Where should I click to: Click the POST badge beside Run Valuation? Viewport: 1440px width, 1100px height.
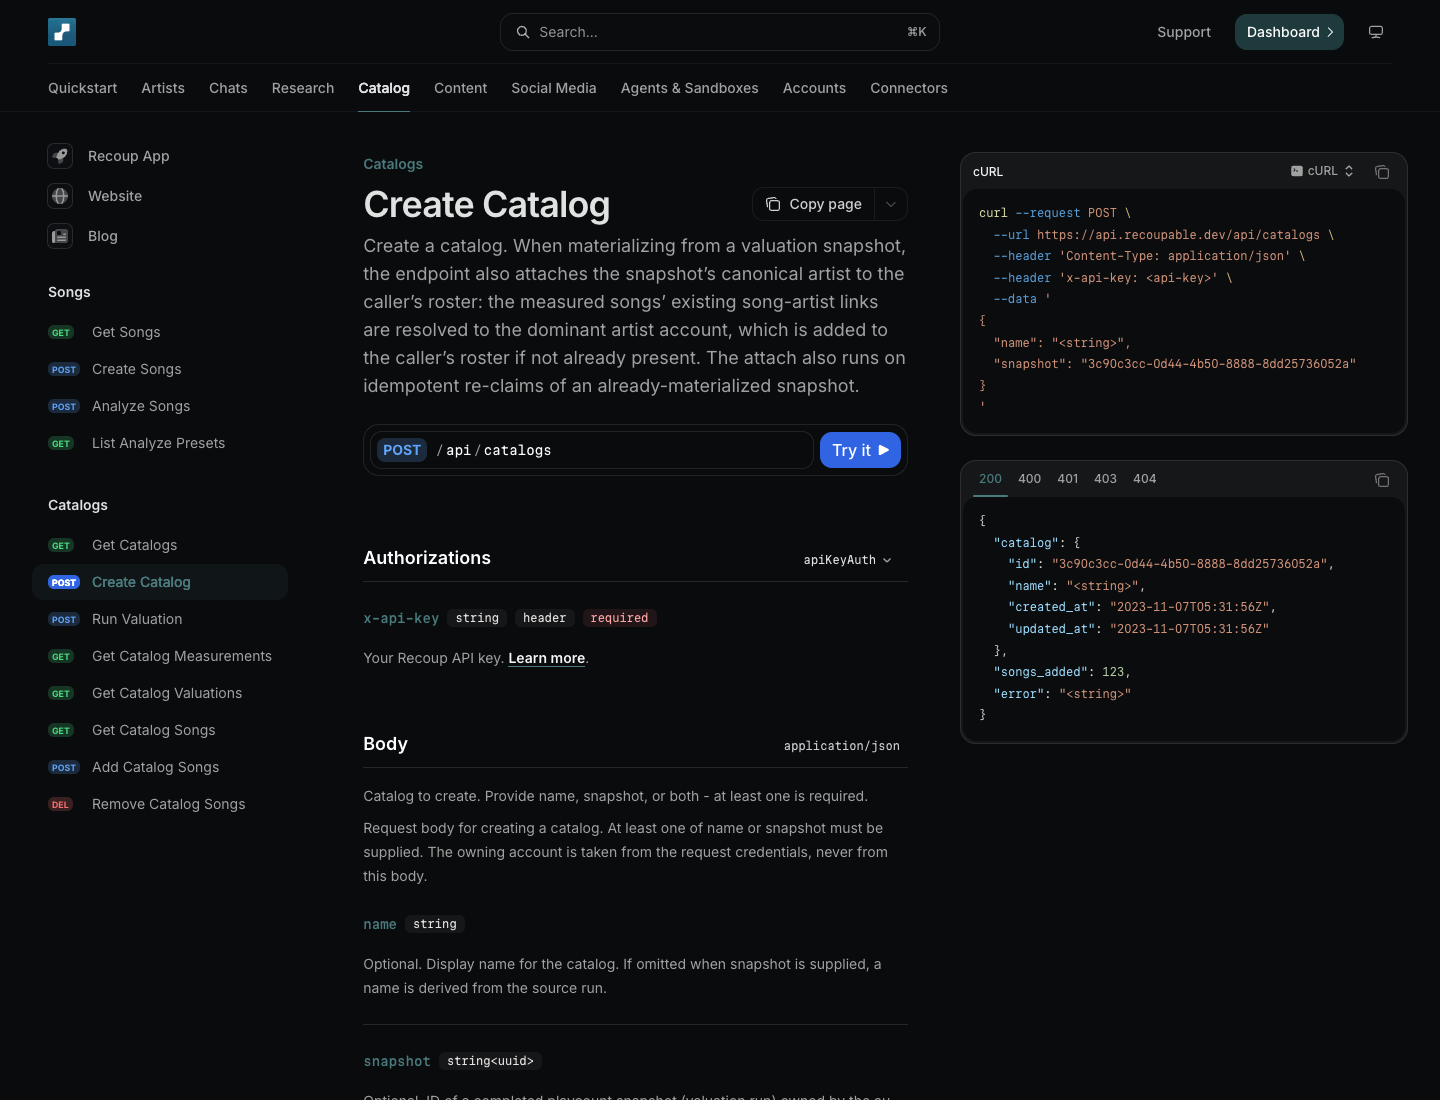point(64,619)
